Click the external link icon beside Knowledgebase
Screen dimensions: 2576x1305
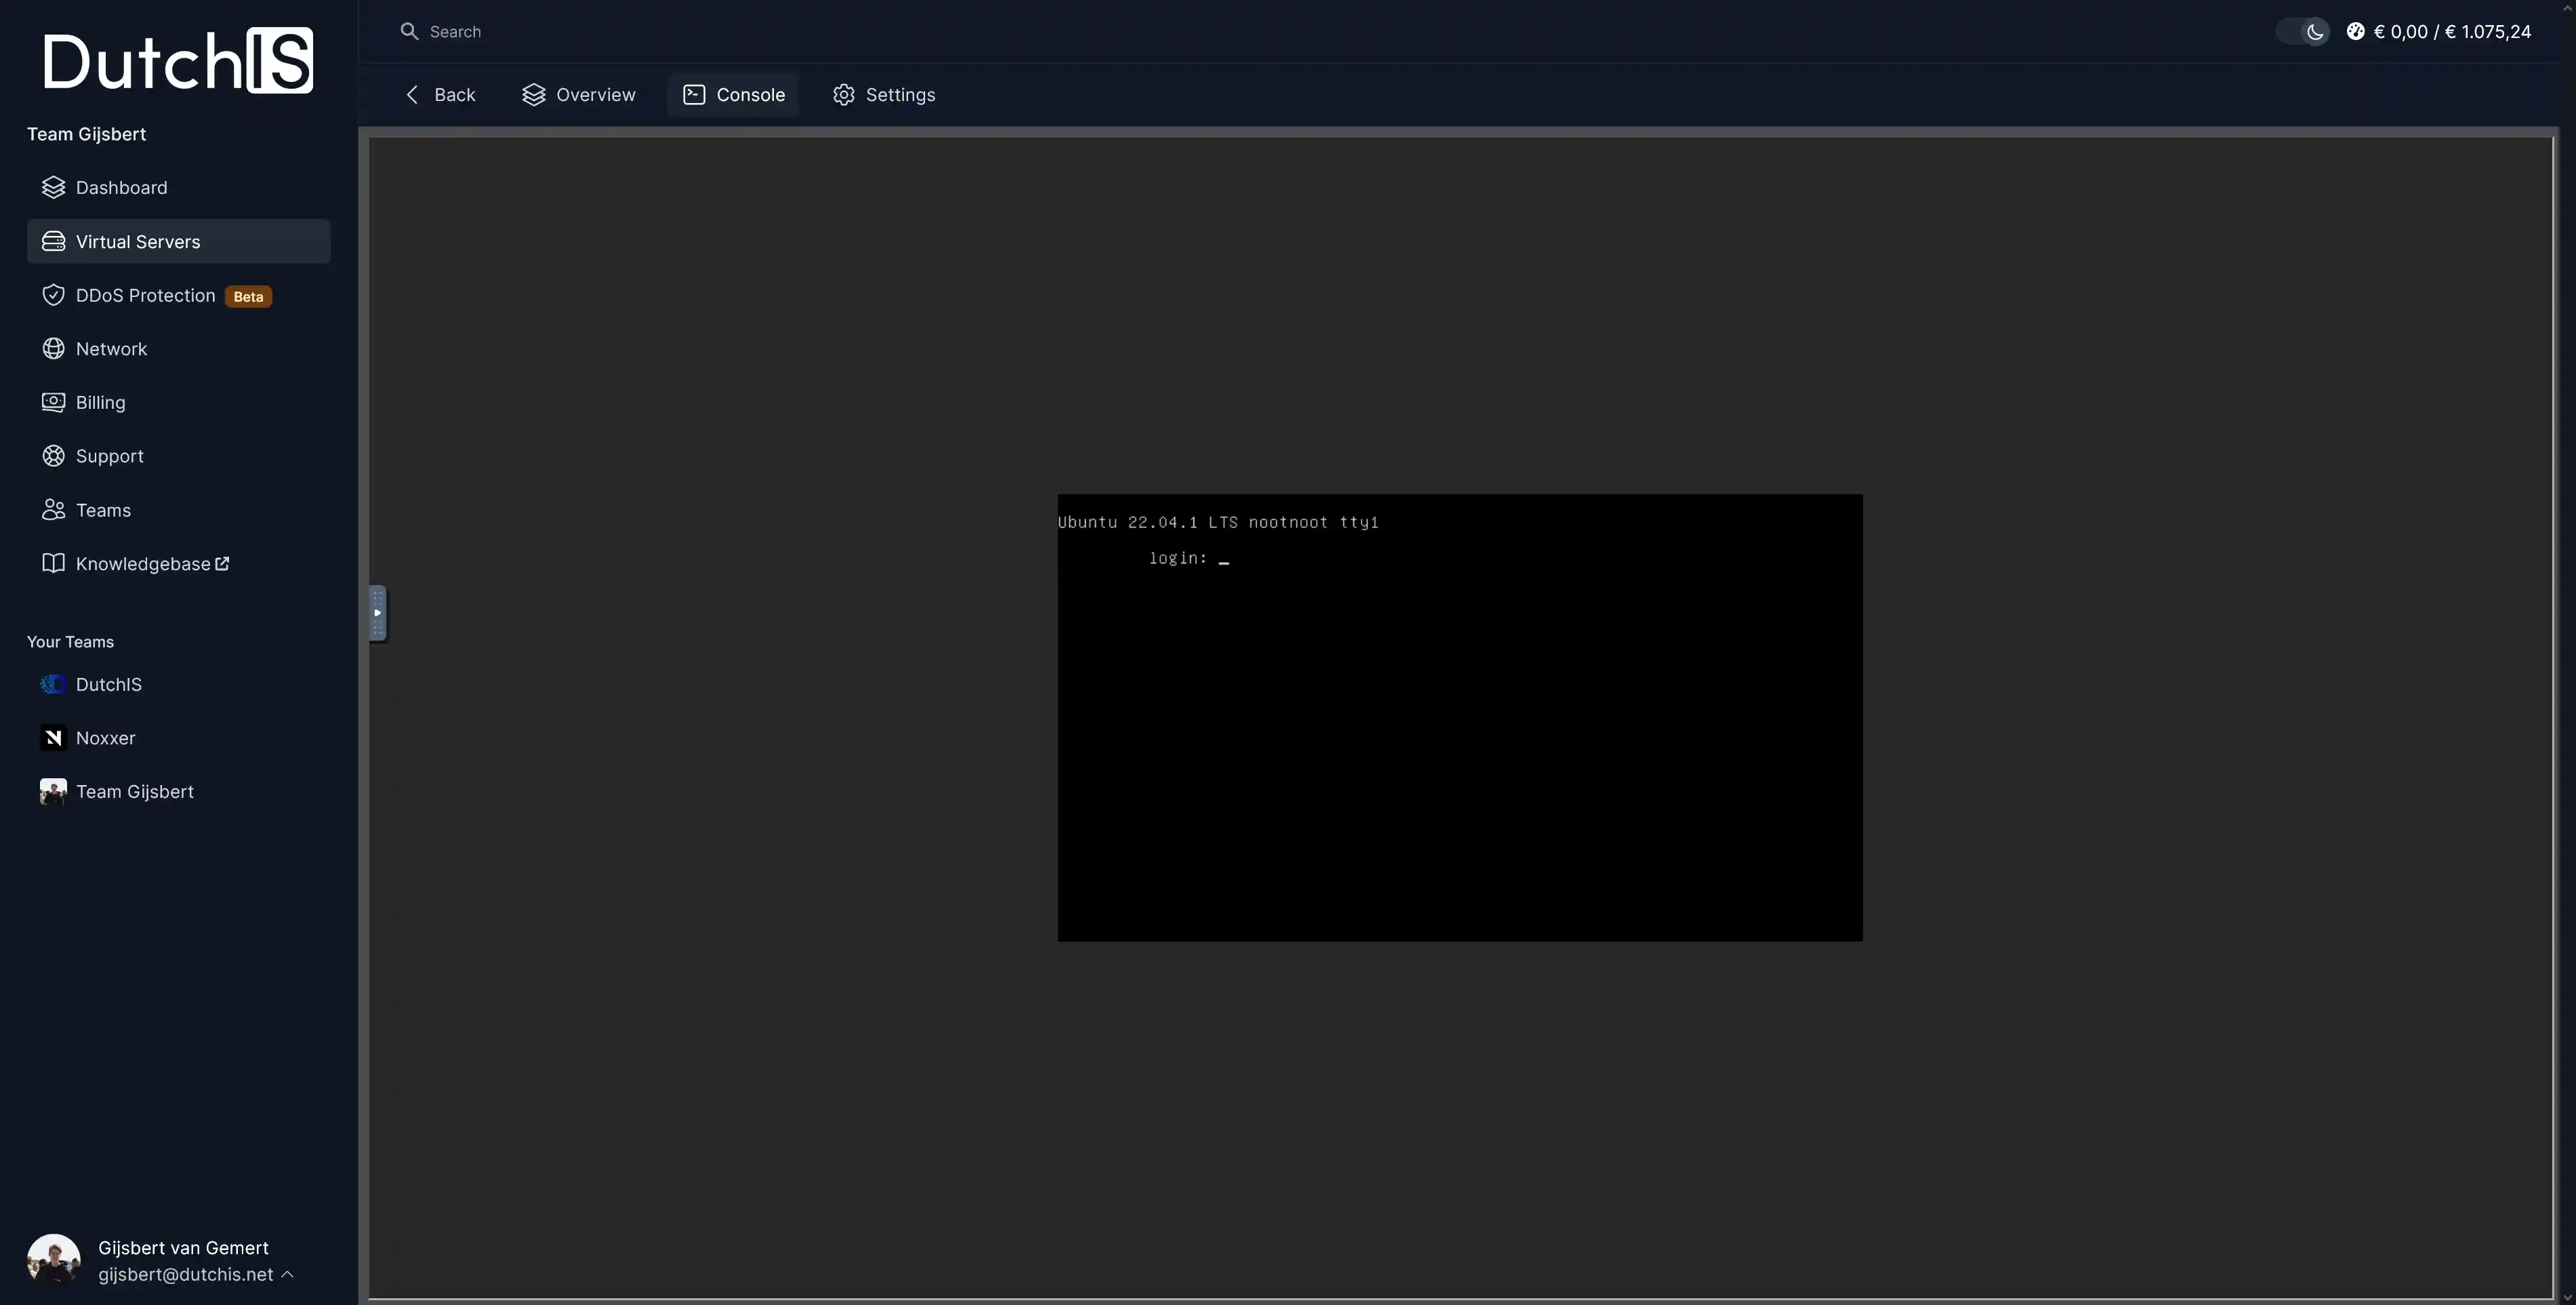click(222, 563)
